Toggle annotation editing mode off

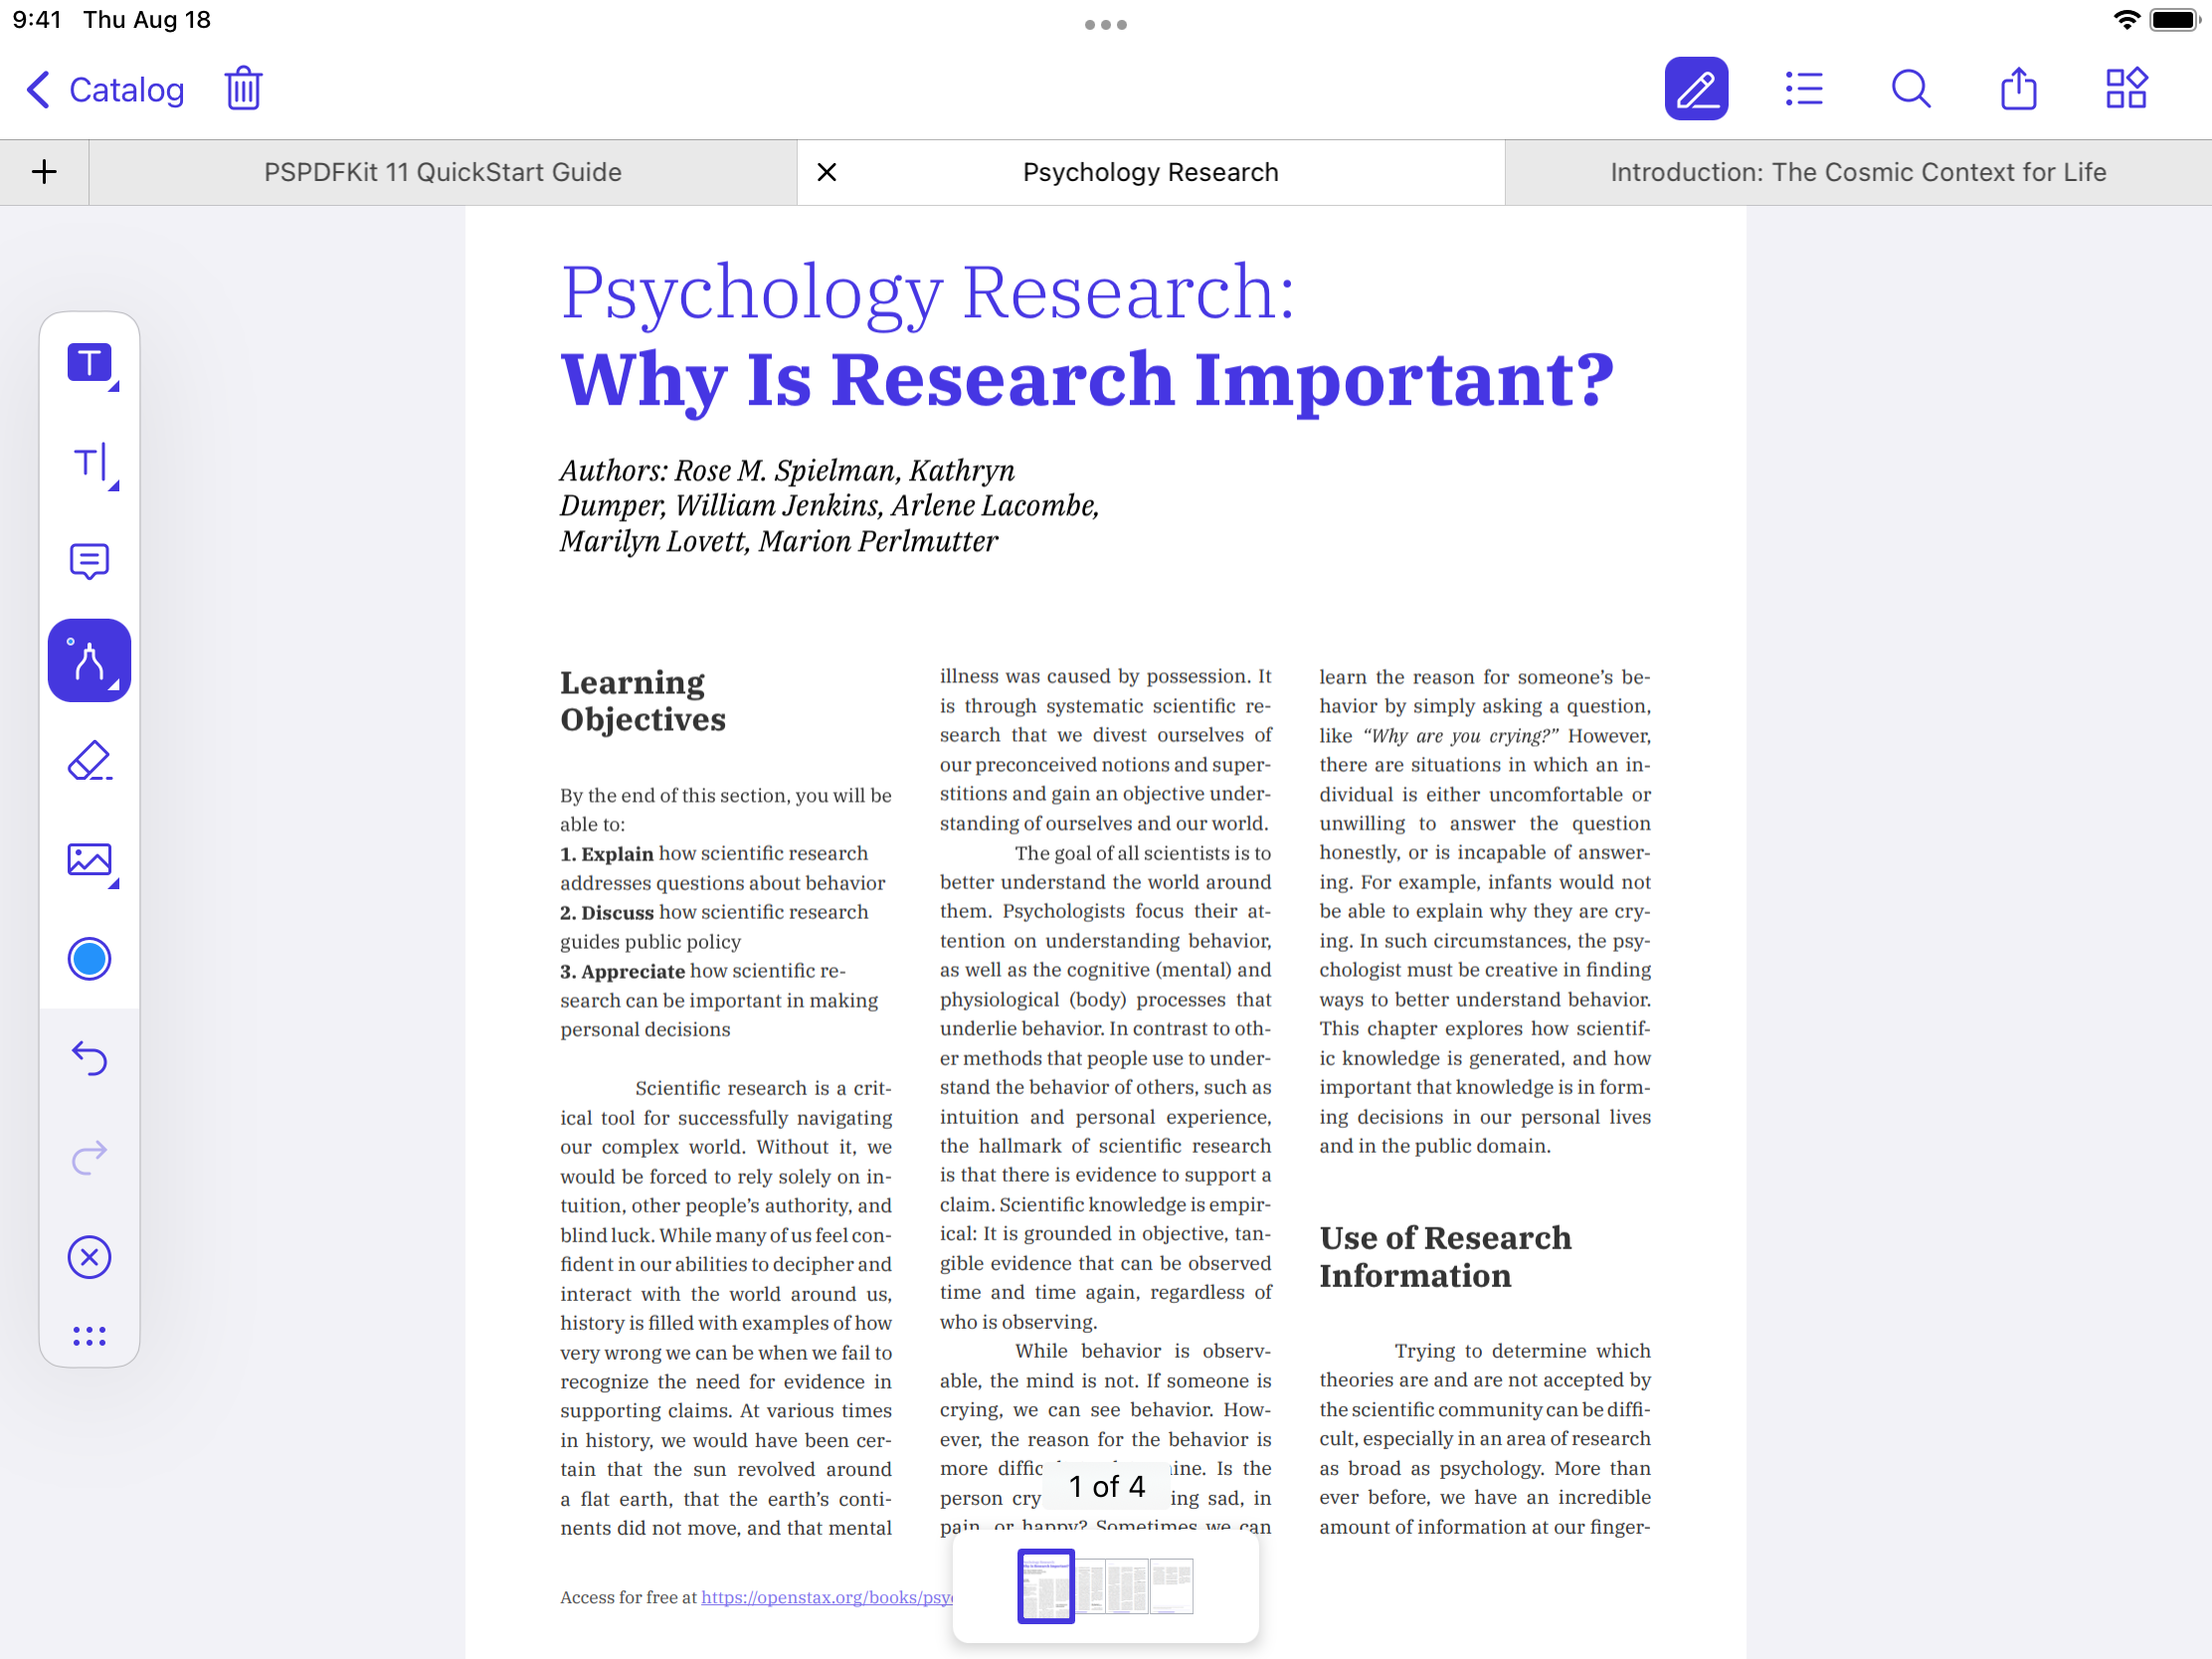[x=1696, y=89]
